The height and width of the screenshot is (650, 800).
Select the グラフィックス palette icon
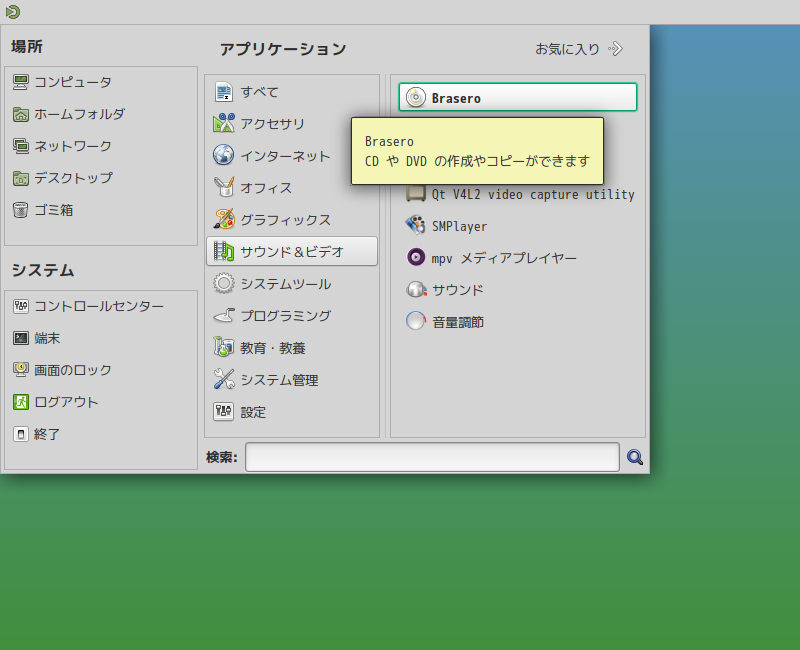tap(223, 219)
